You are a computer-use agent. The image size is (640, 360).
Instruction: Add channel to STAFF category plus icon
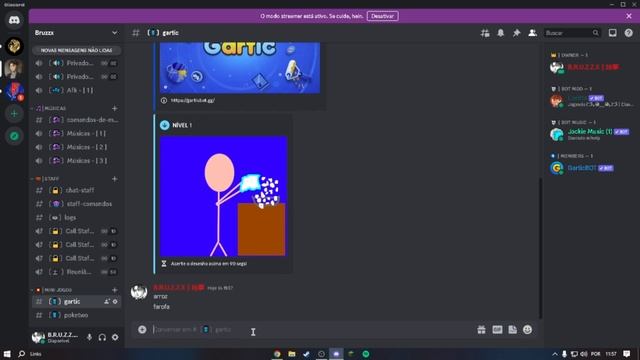pos(115,179)
